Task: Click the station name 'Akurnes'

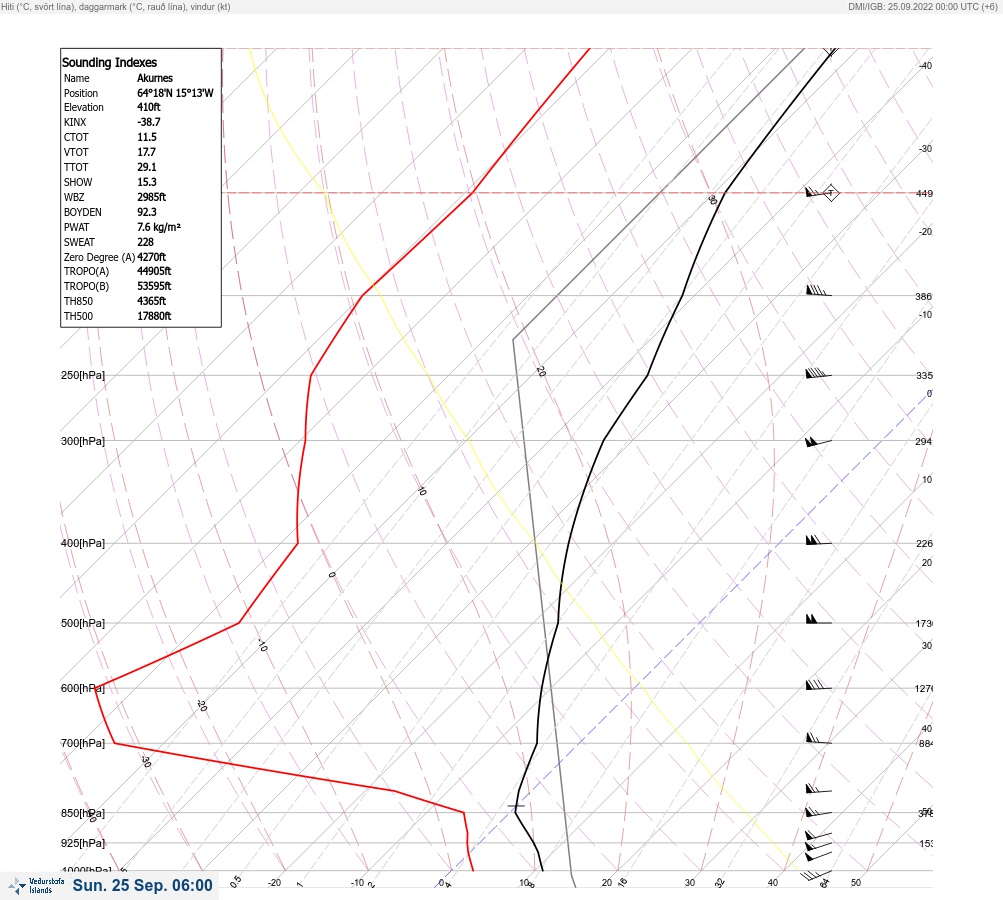Action: (155, 78)
